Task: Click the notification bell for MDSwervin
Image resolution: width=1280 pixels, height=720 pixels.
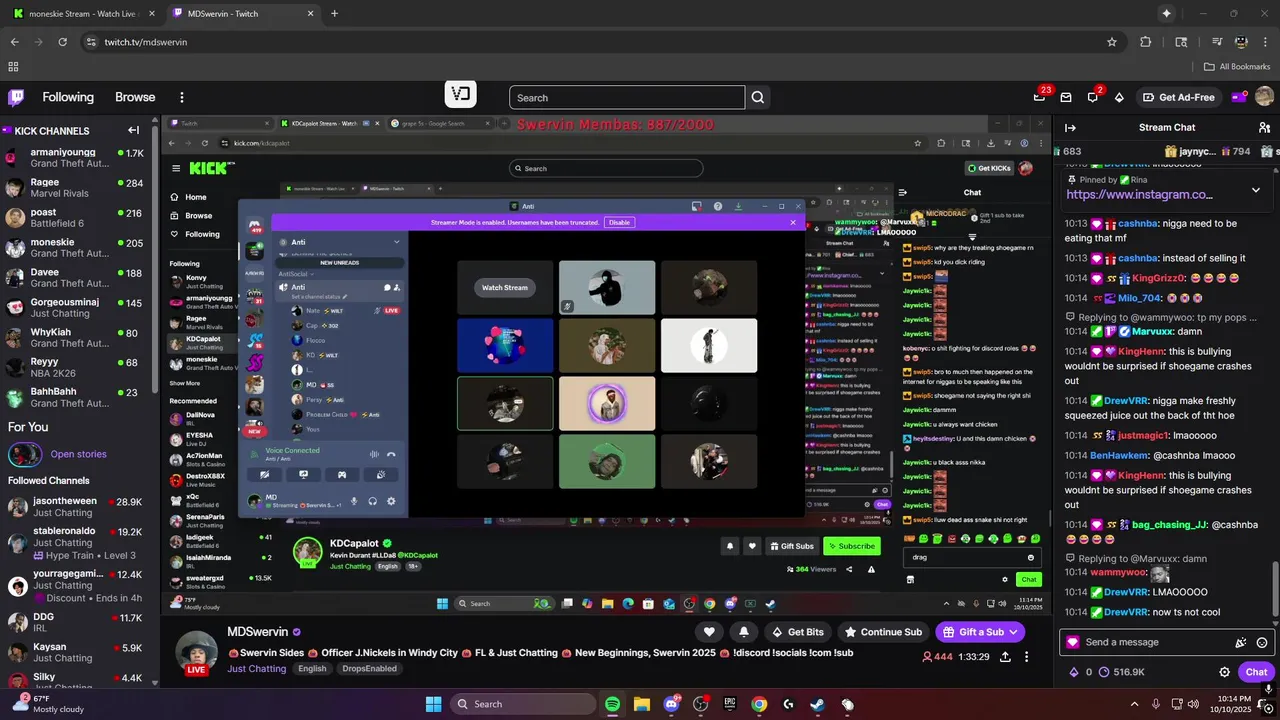Action: click(x=744, y=632)
